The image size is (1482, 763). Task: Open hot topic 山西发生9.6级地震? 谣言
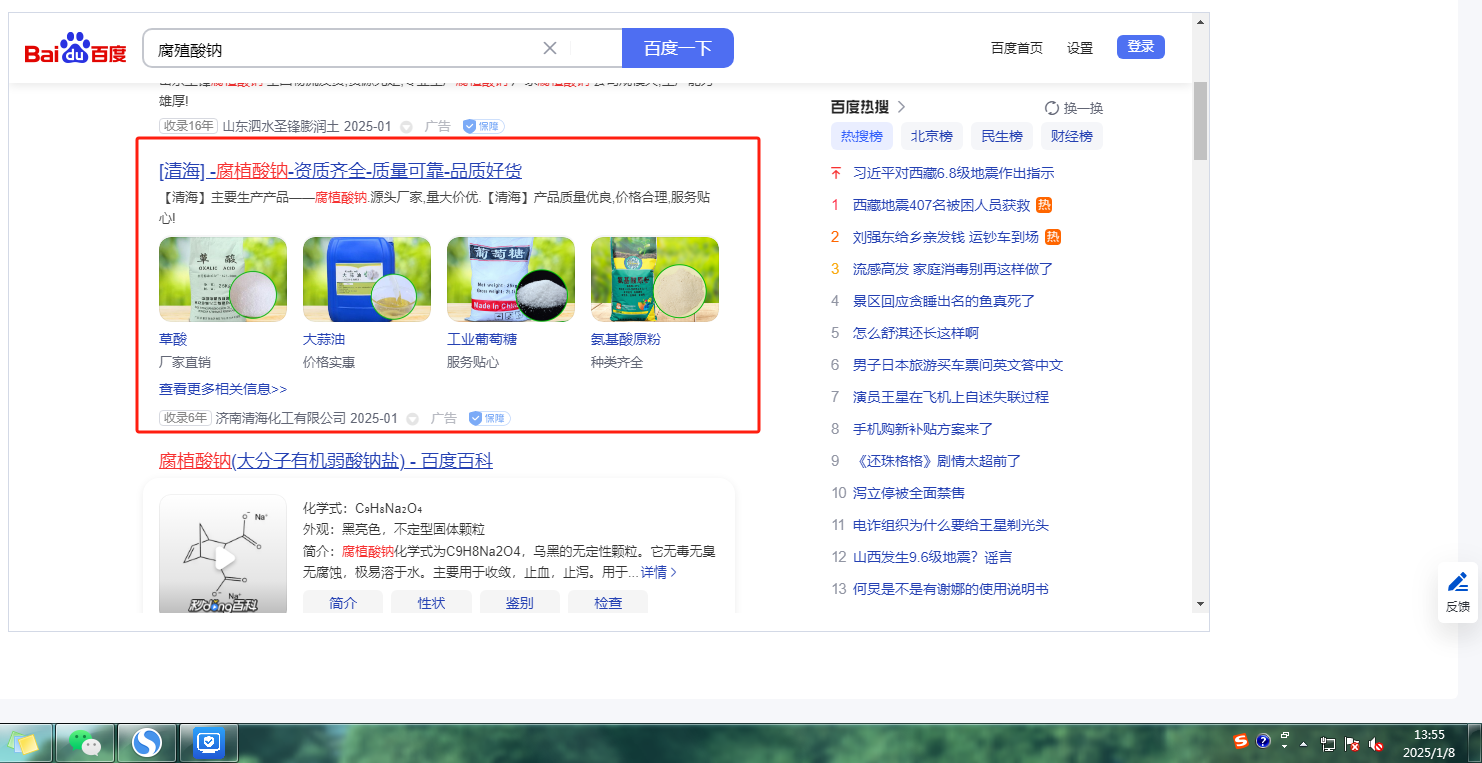point(933,557)
